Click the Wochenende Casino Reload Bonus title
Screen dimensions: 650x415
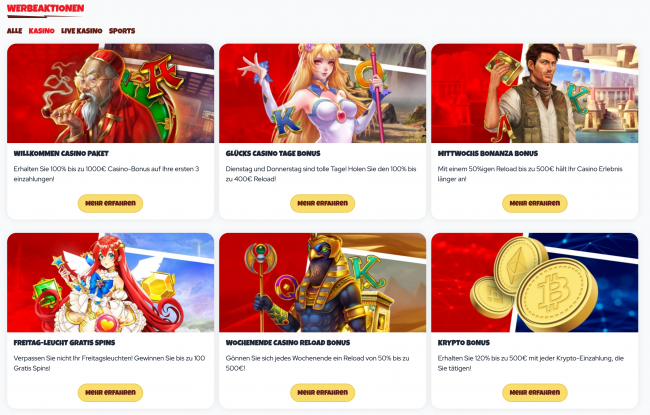pyautogui.click(x=288, y=342)
